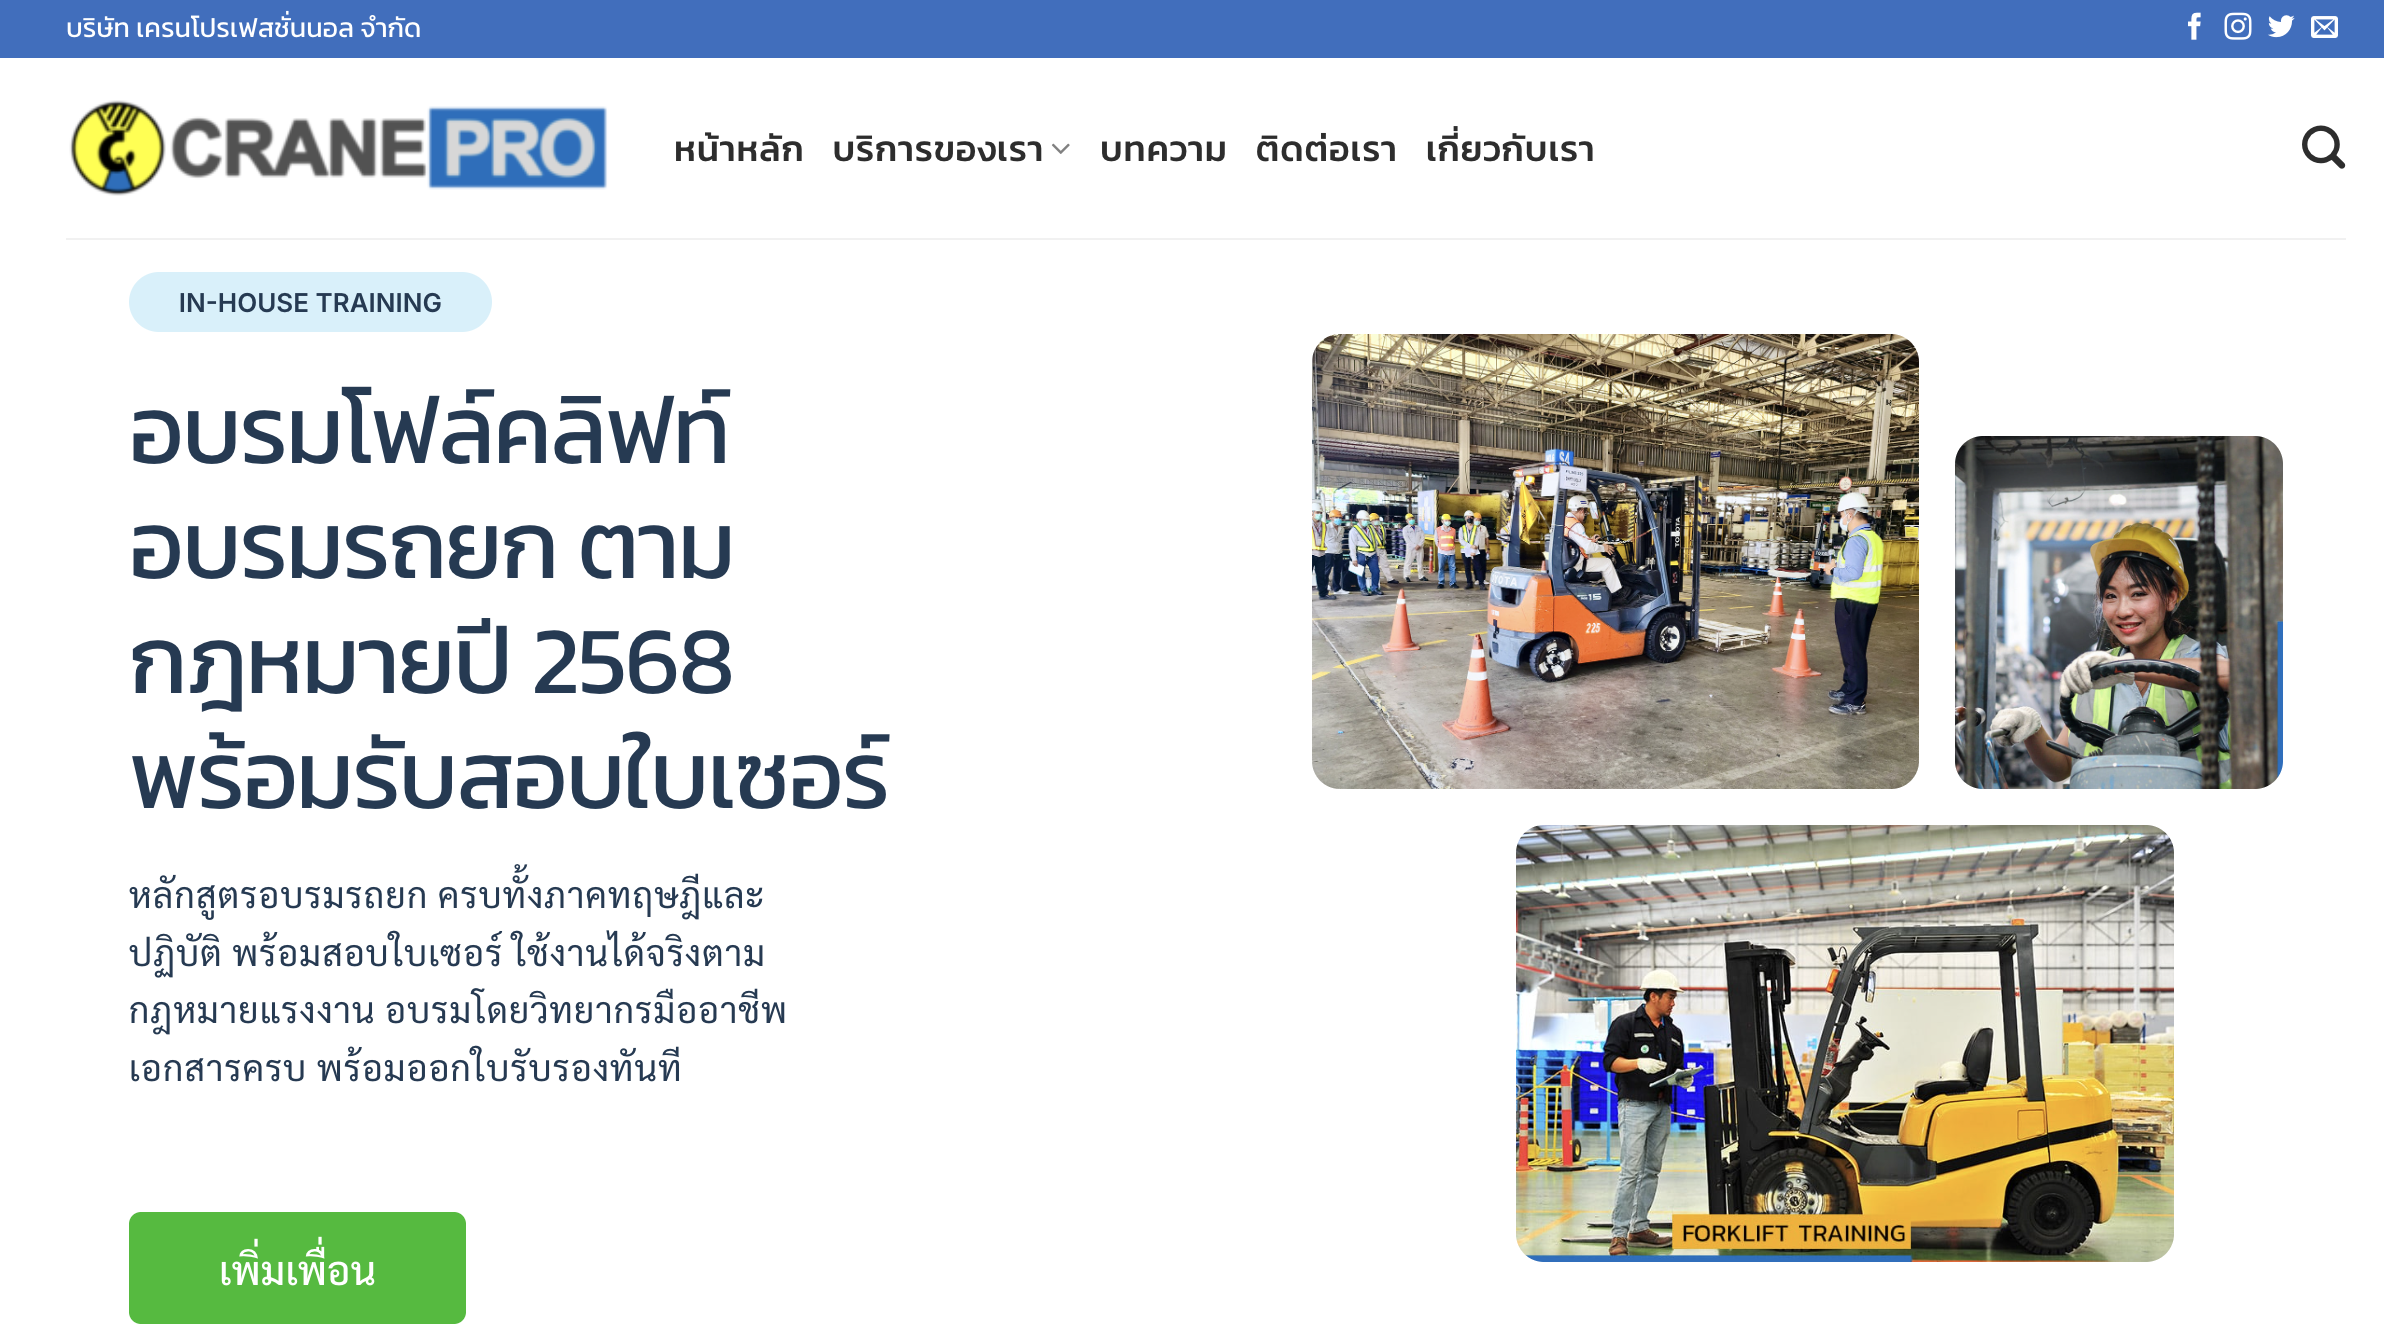
Task: Click the ติดต่อเรา navigation link
Action: tap(1326, 149)
